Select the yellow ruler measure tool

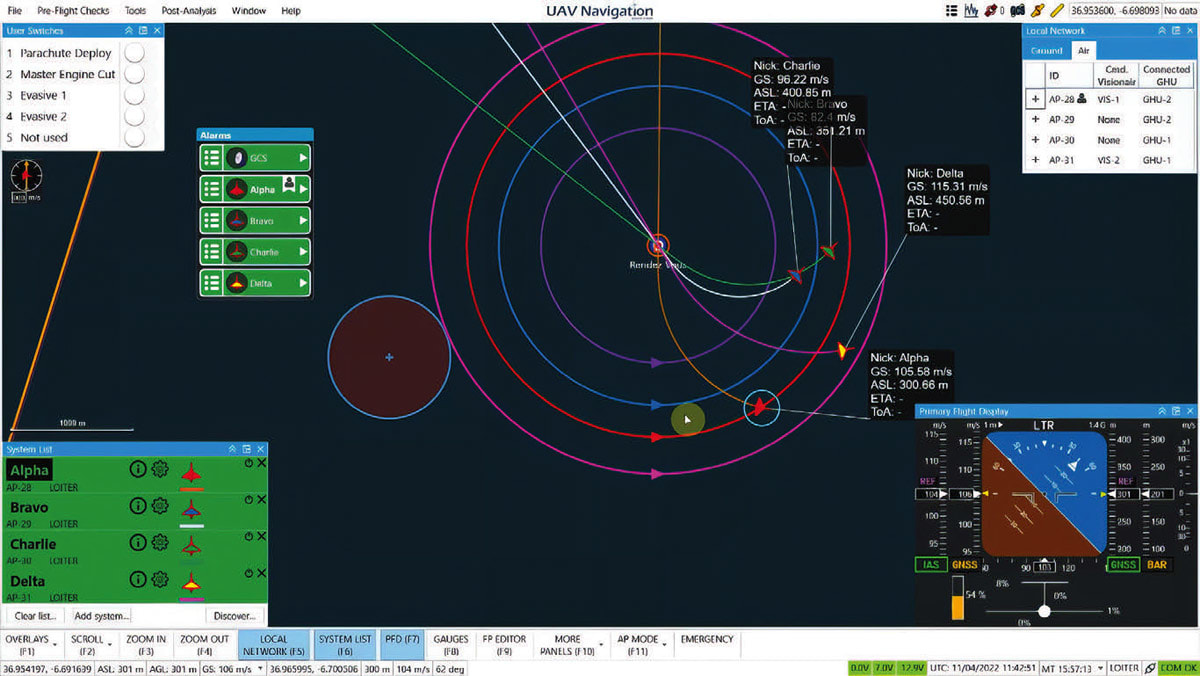(1057, 11)
